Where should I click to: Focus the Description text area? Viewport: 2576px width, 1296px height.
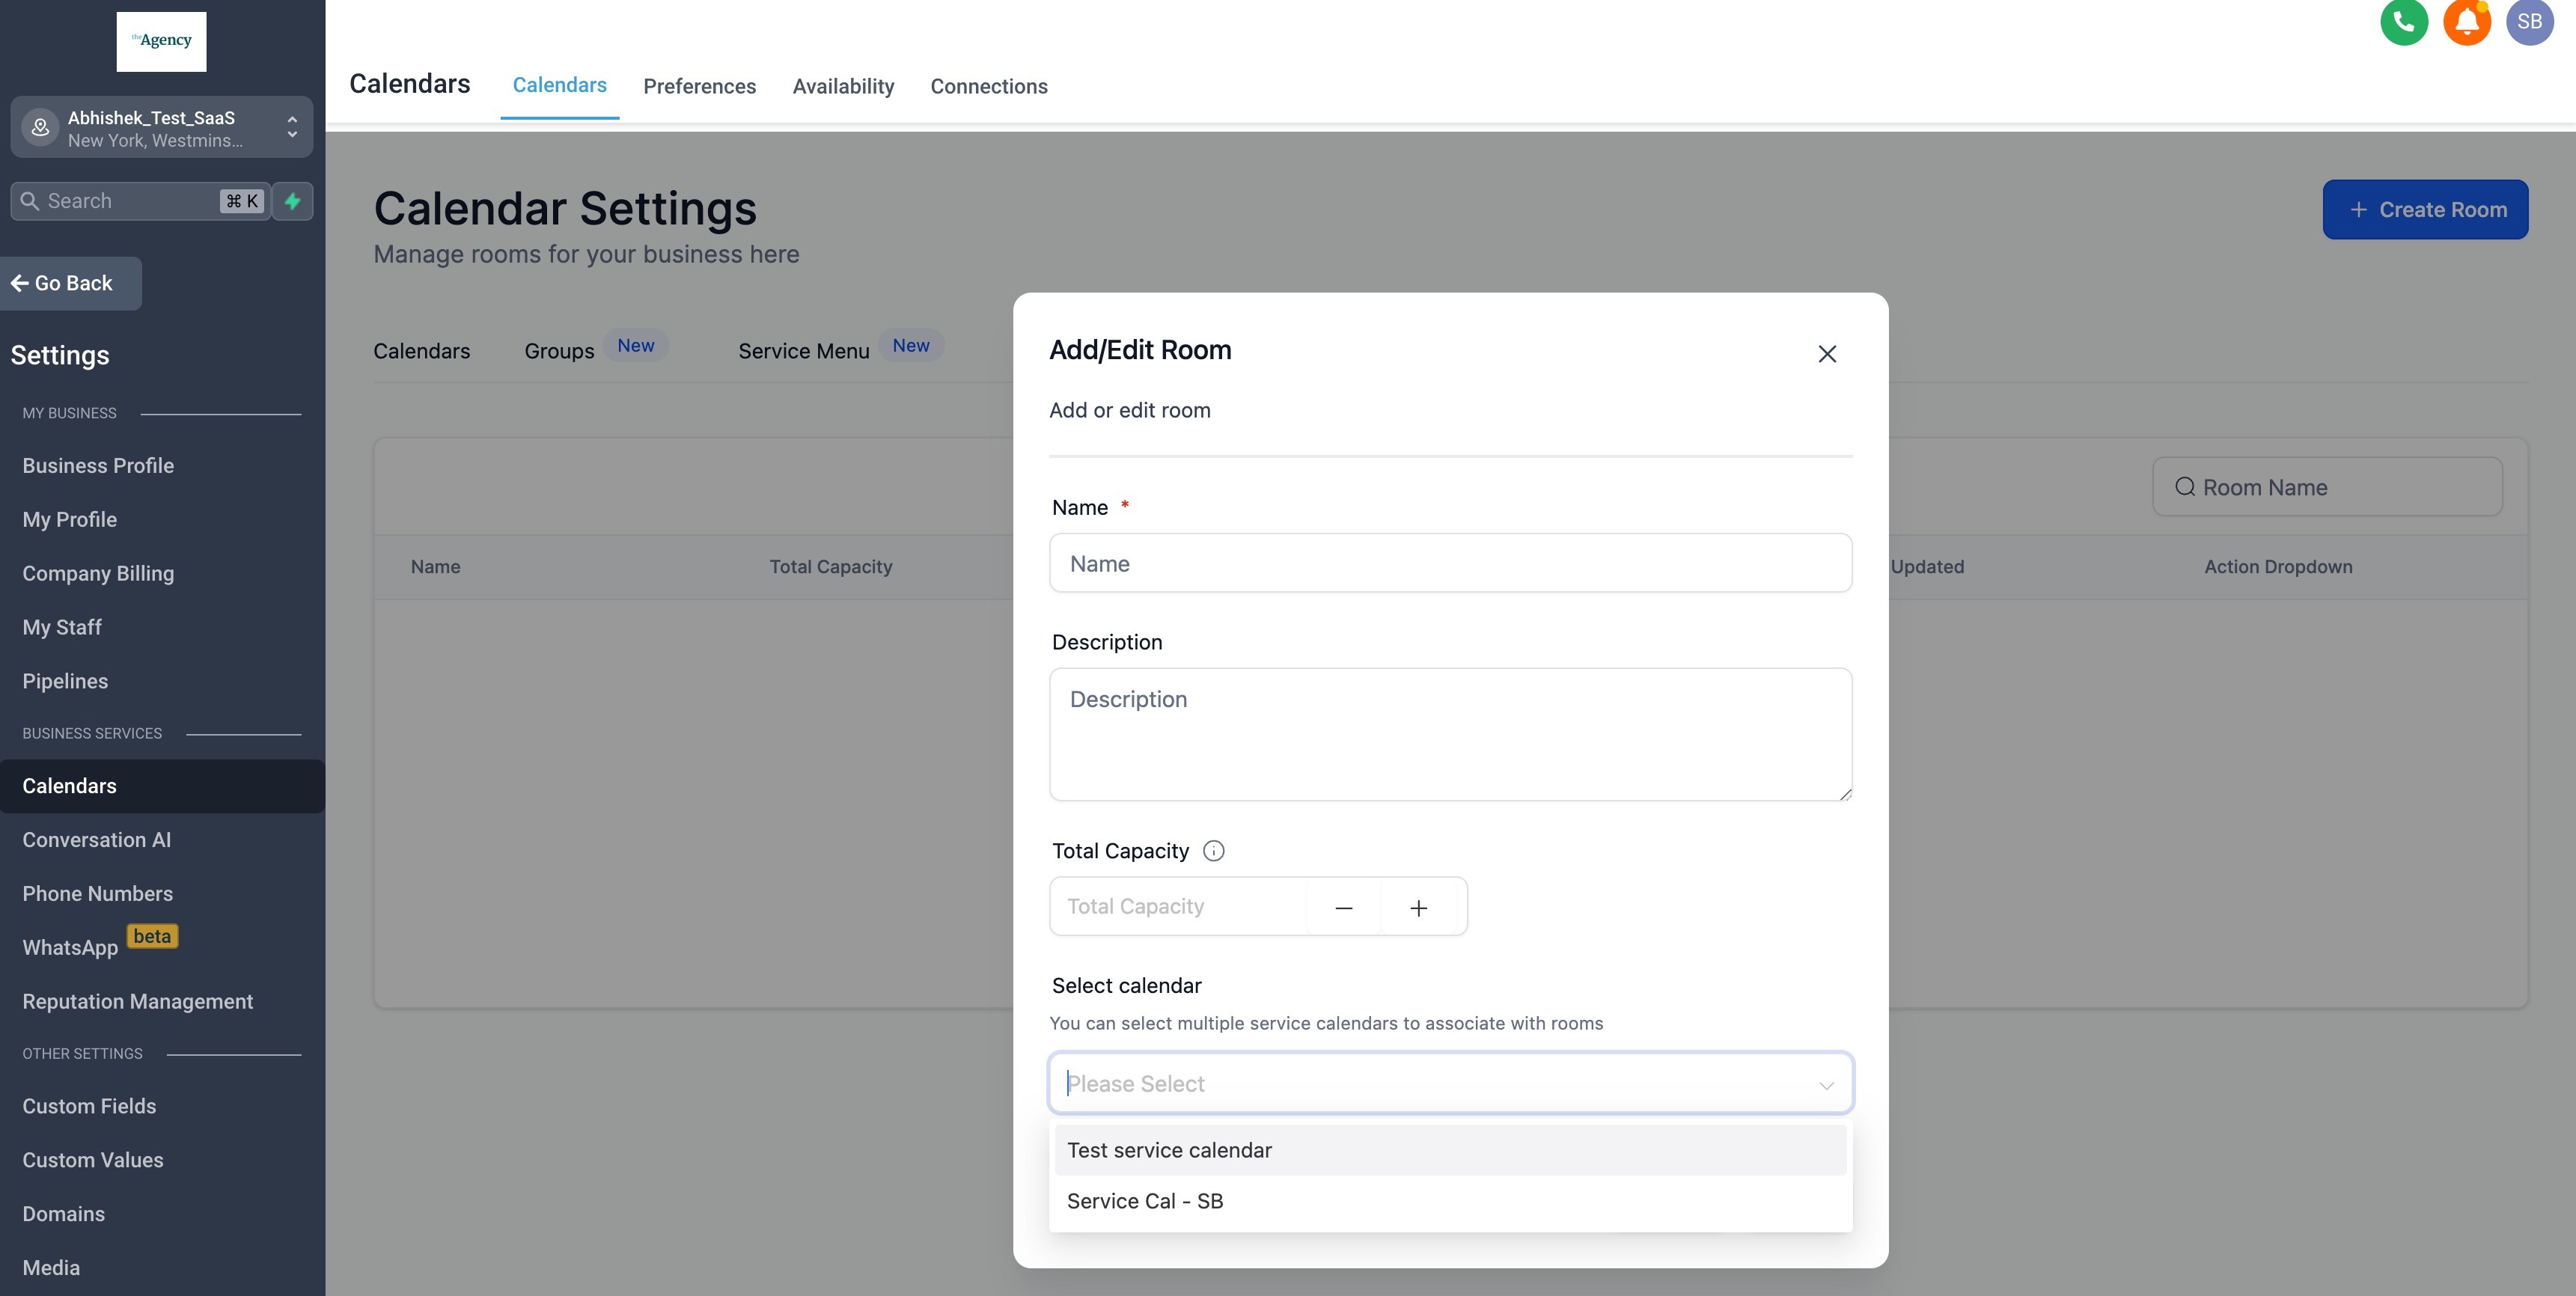[x=1449, y=734]
